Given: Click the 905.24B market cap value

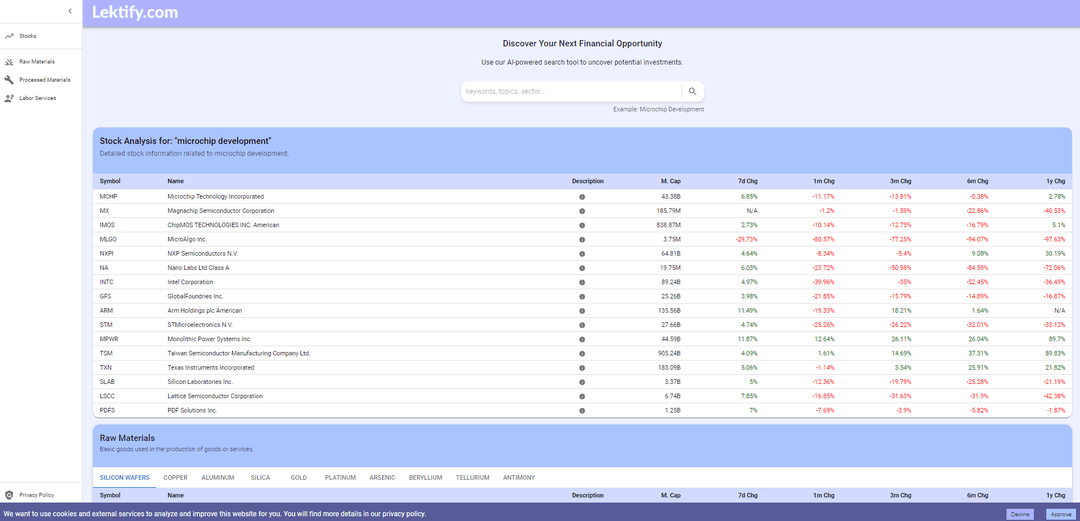Looking at the screenshot, I should pos(669,354).
